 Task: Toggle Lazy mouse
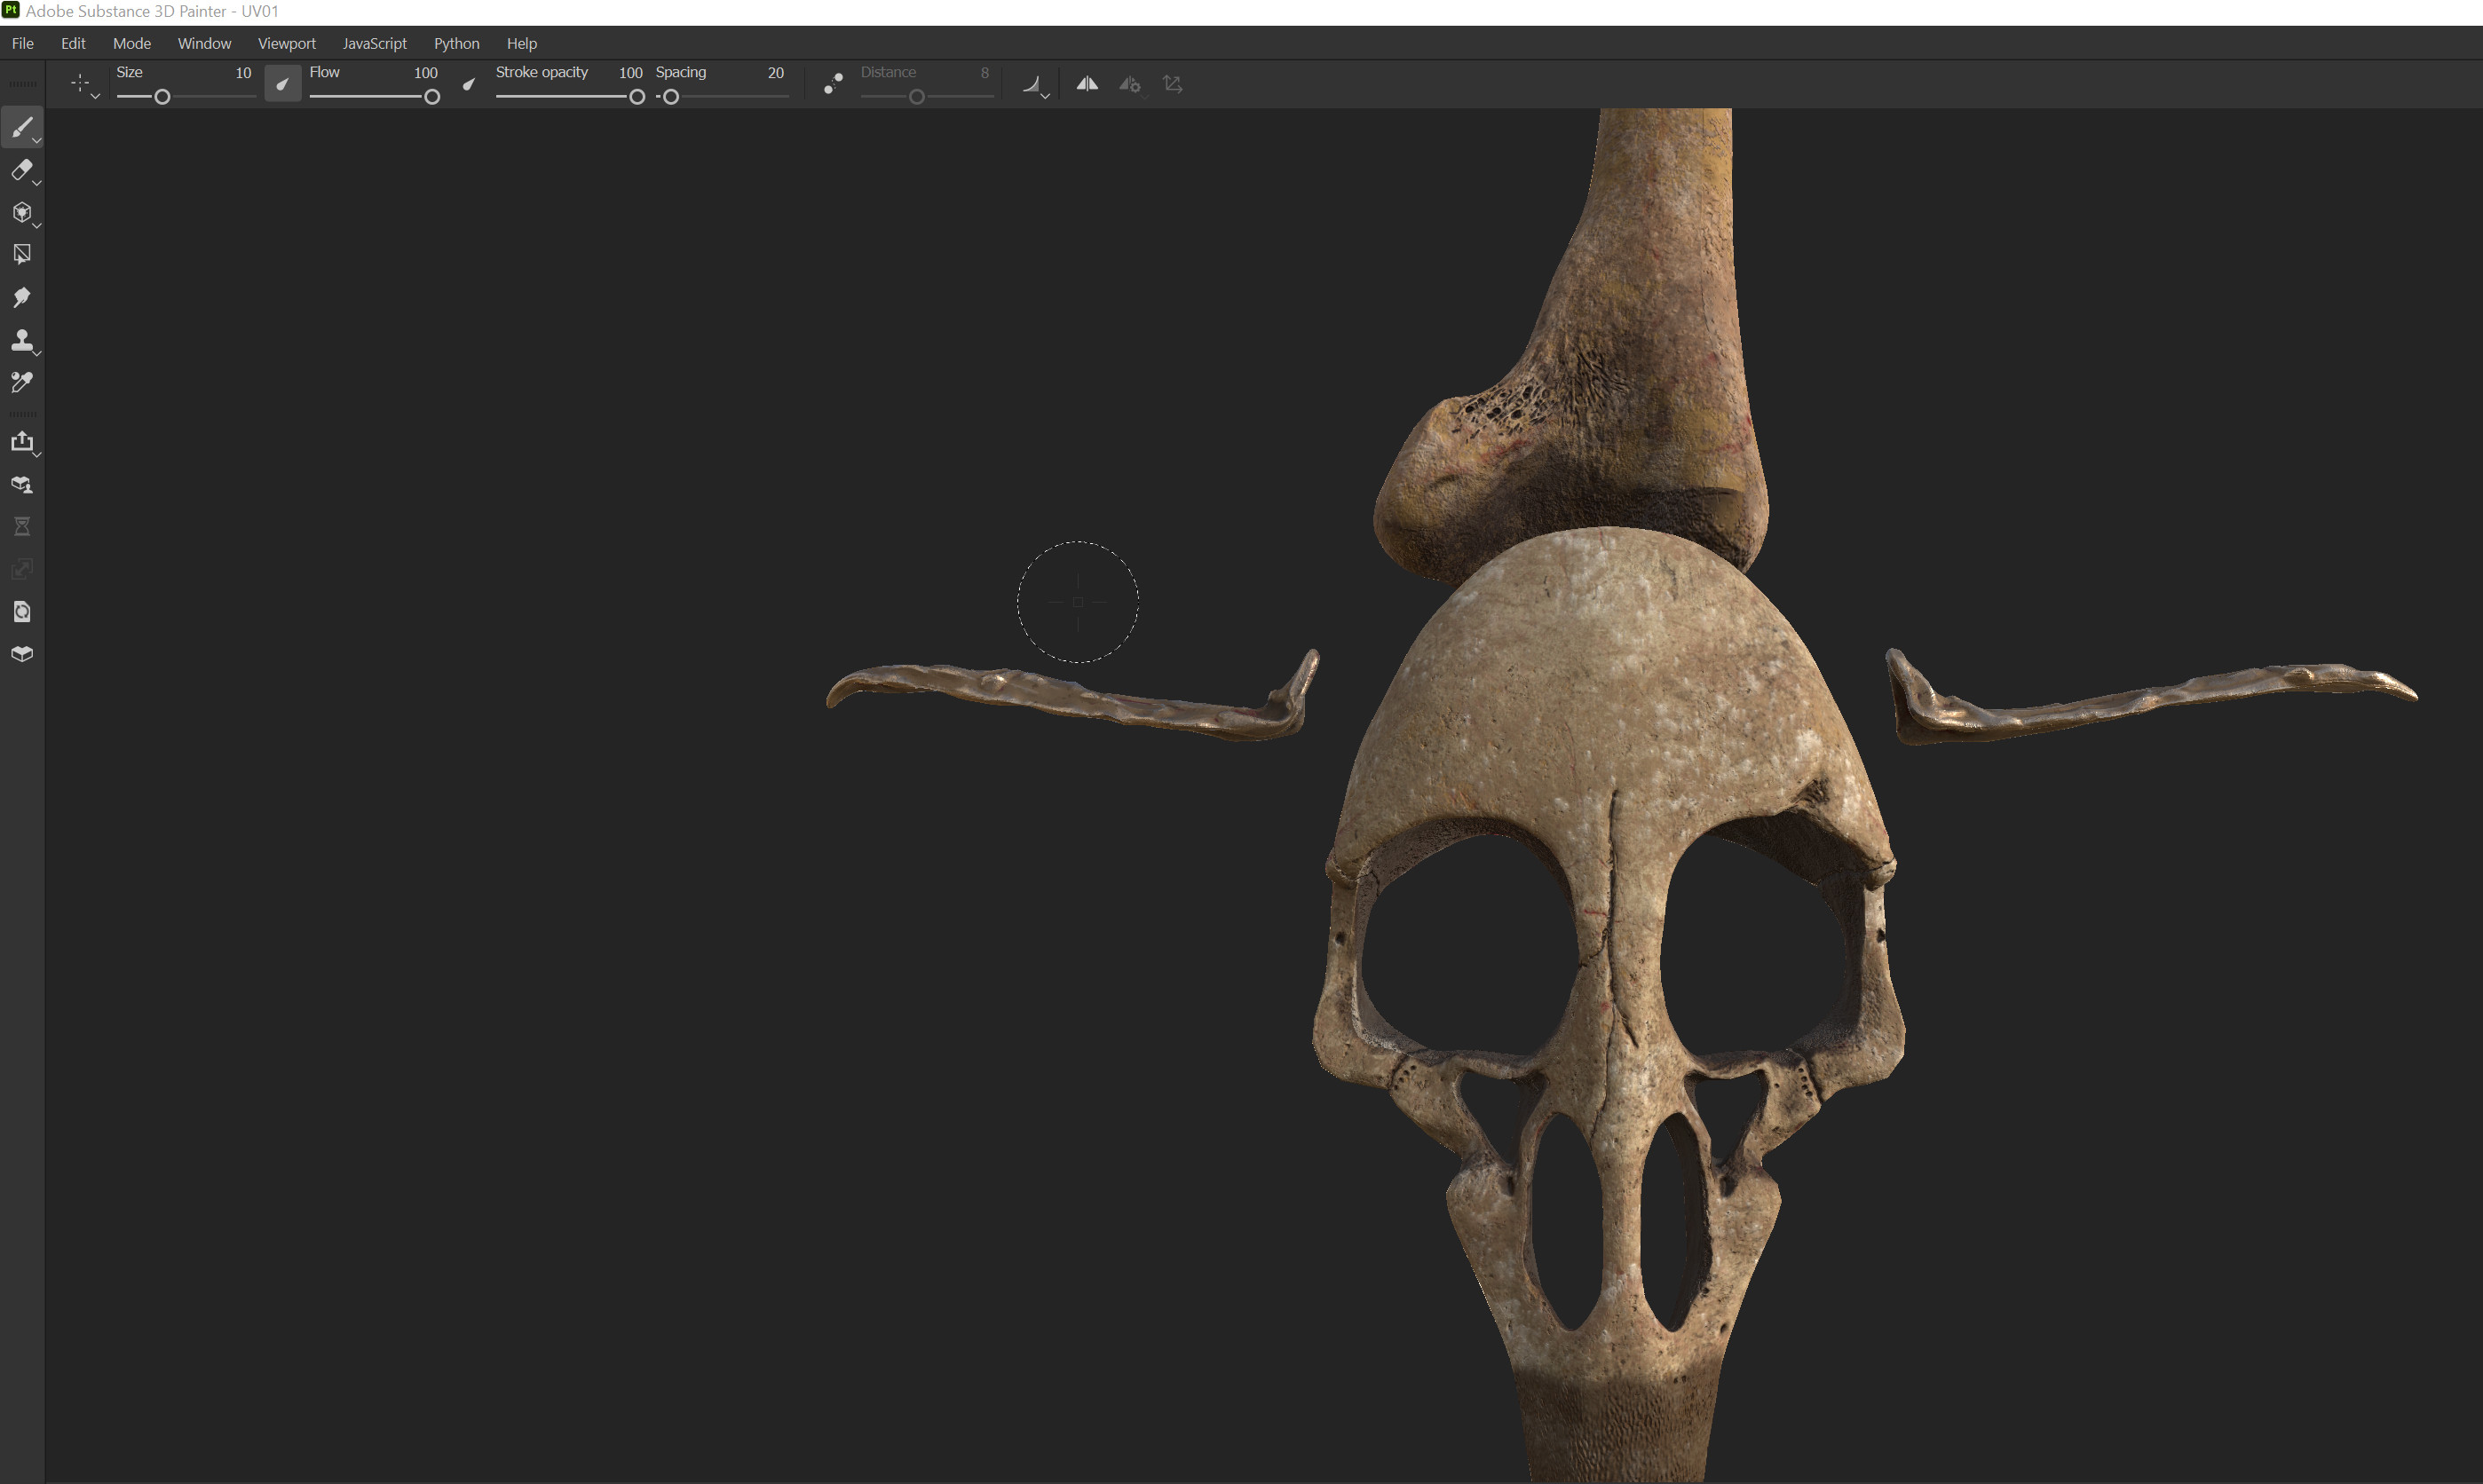[x=833, y=84]
